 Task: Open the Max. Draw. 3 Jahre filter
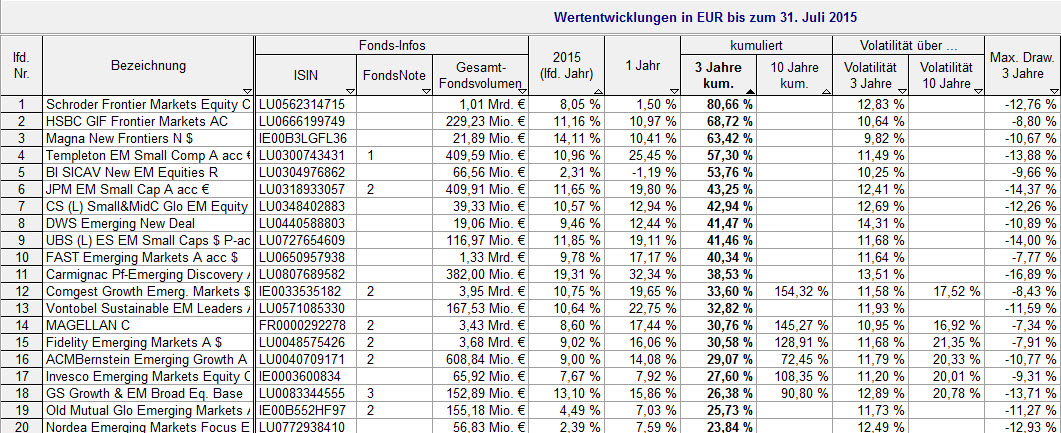(1053, 91)
